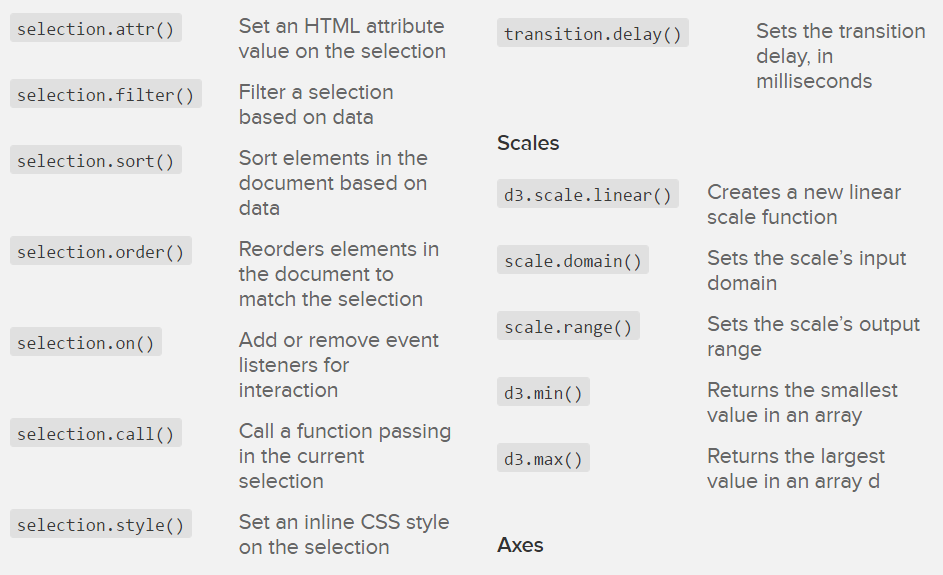Select the selection.call() code tag
Viewport: 943px width, 575px height.
click(x=96, y=434)
